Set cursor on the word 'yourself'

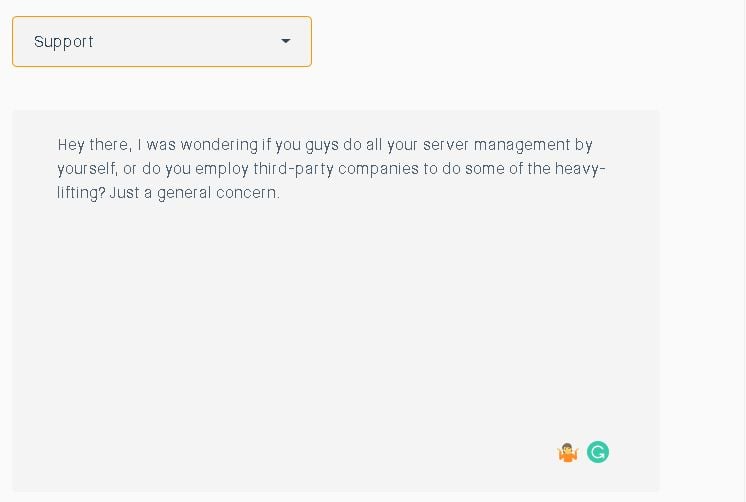tap(87, 169)
